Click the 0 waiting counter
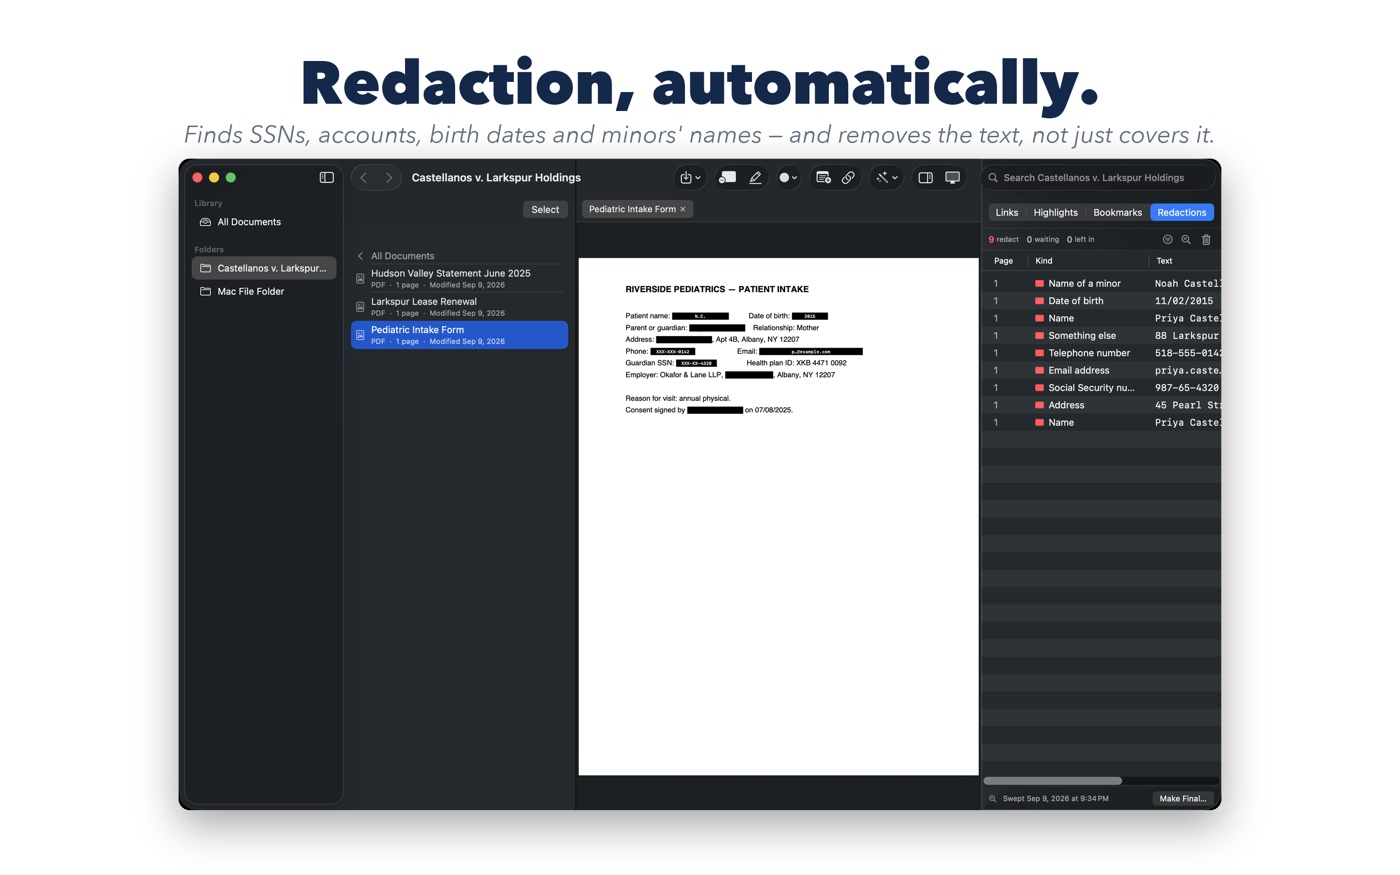Viewport: 1400px width, 875px height. click(1042, 240)
